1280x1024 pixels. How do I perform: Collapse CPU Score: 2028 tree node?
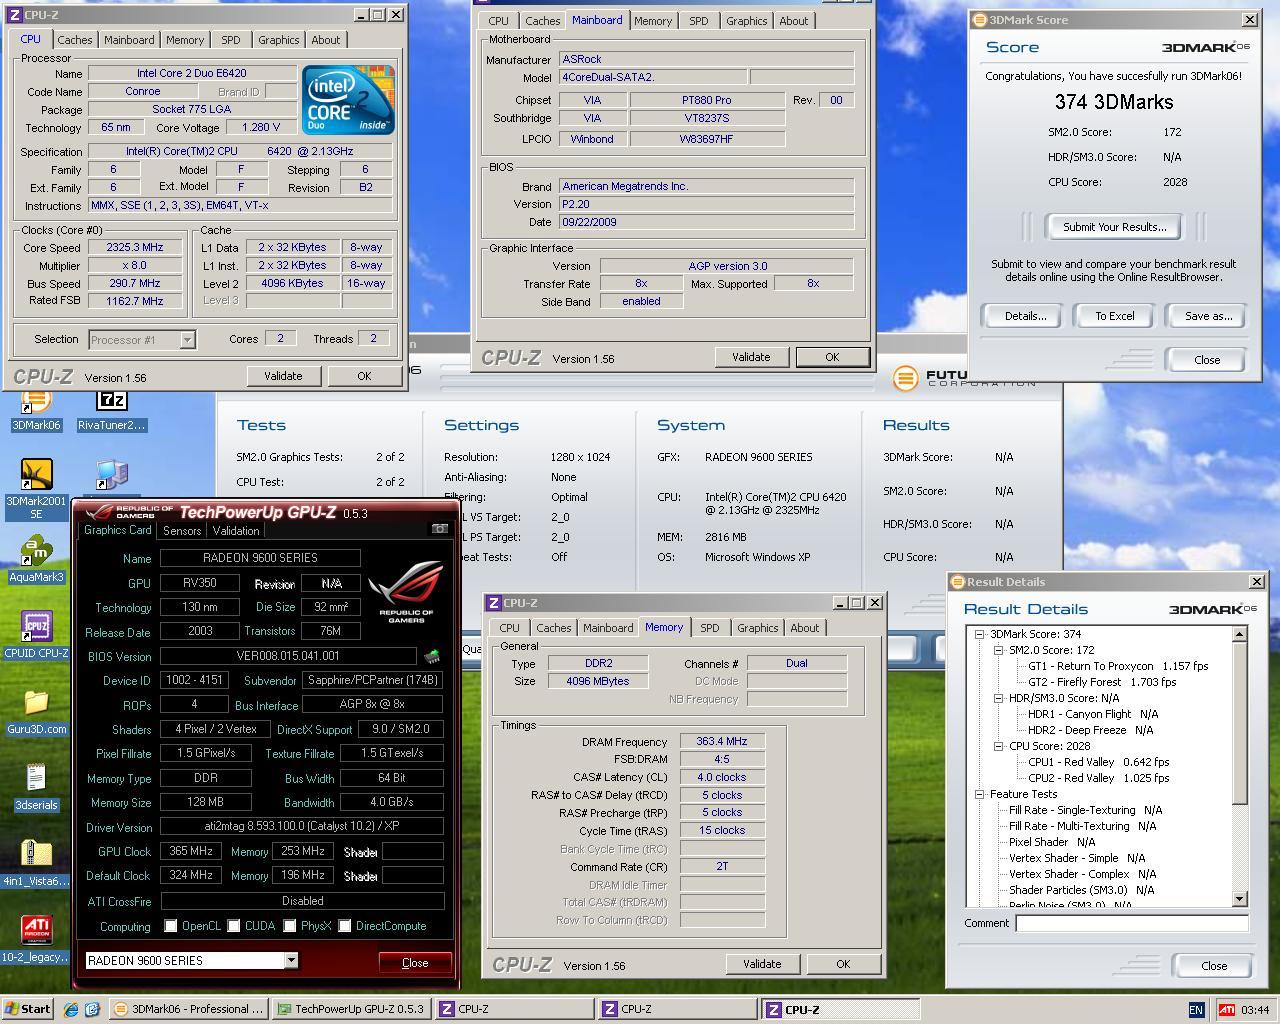[x=997, y=746]
